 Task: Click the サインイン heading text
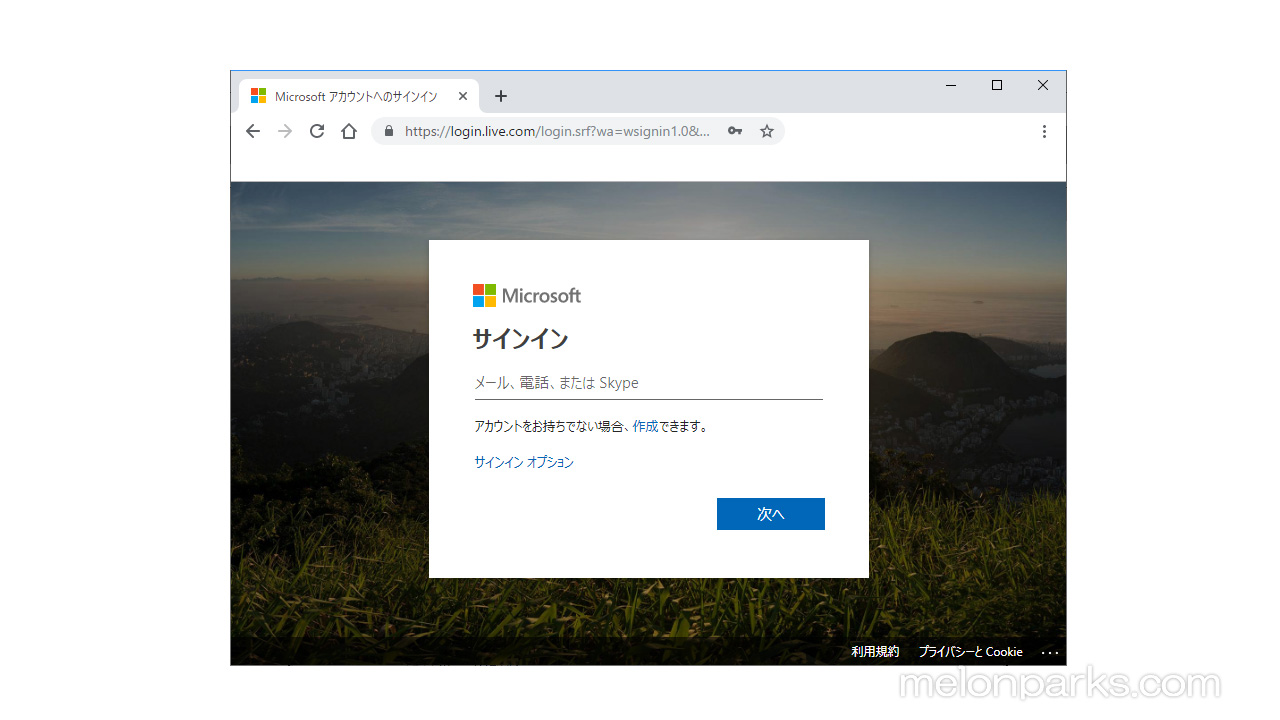[521, 340]
